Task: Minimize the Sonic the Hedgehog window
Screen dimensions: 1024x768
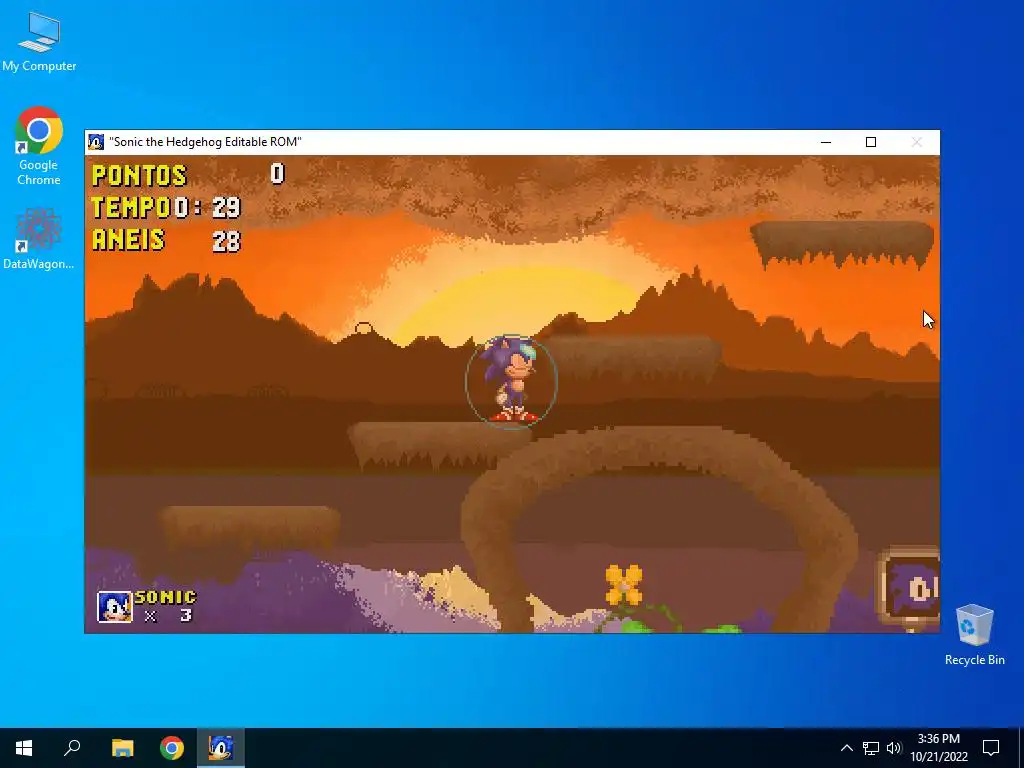Action: tap(826, 142)
